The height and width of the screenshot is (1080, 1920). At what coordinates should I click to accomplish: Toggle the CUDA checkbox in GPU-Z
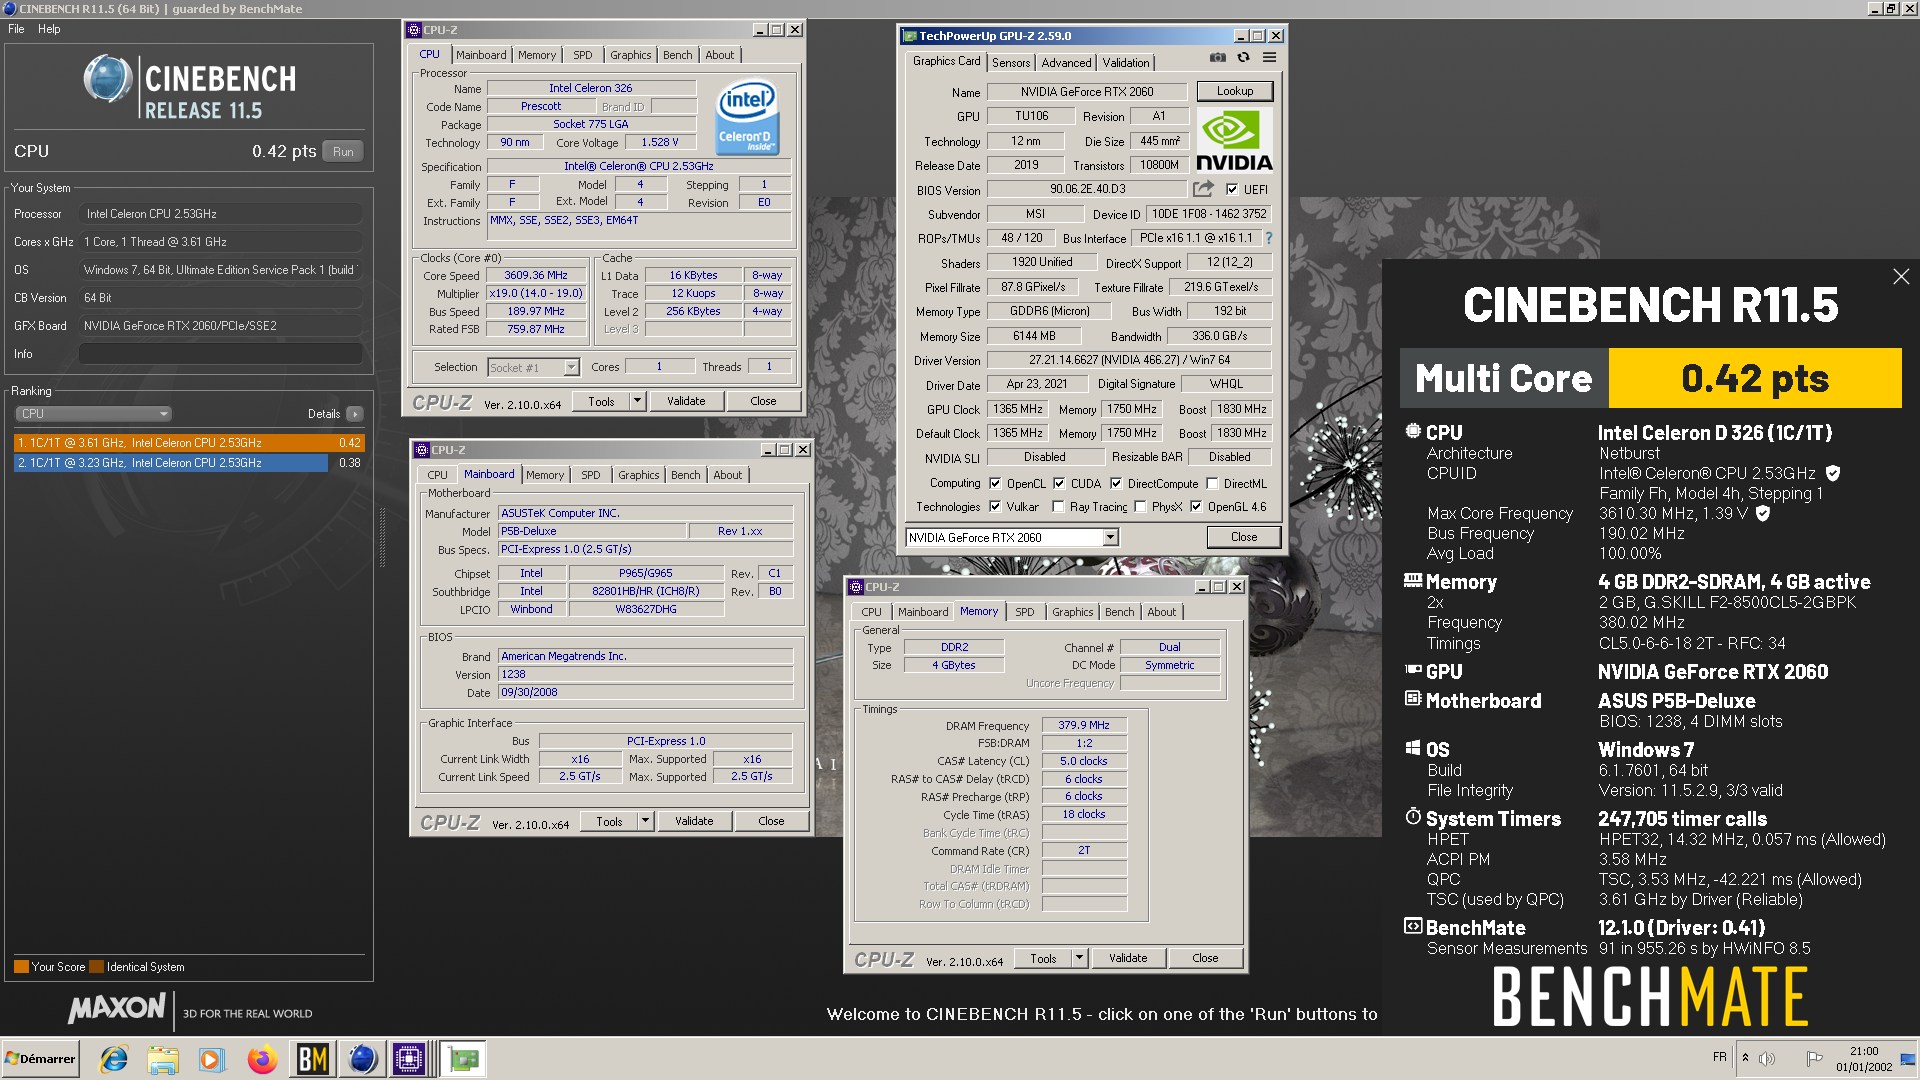coord(1059,483)
